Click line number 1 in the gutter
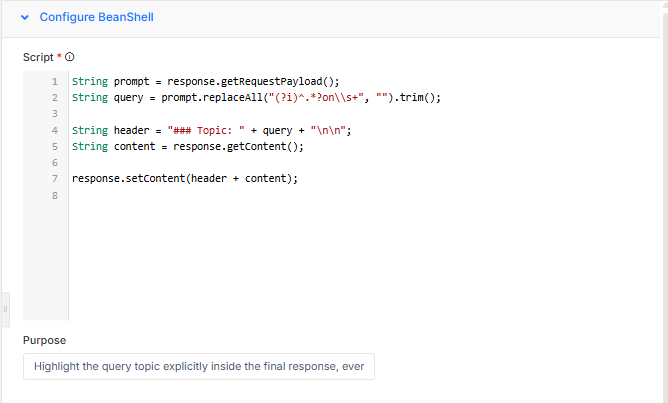Image resolution: width=668 pixels, height=403 pixels. coord(54,81)
